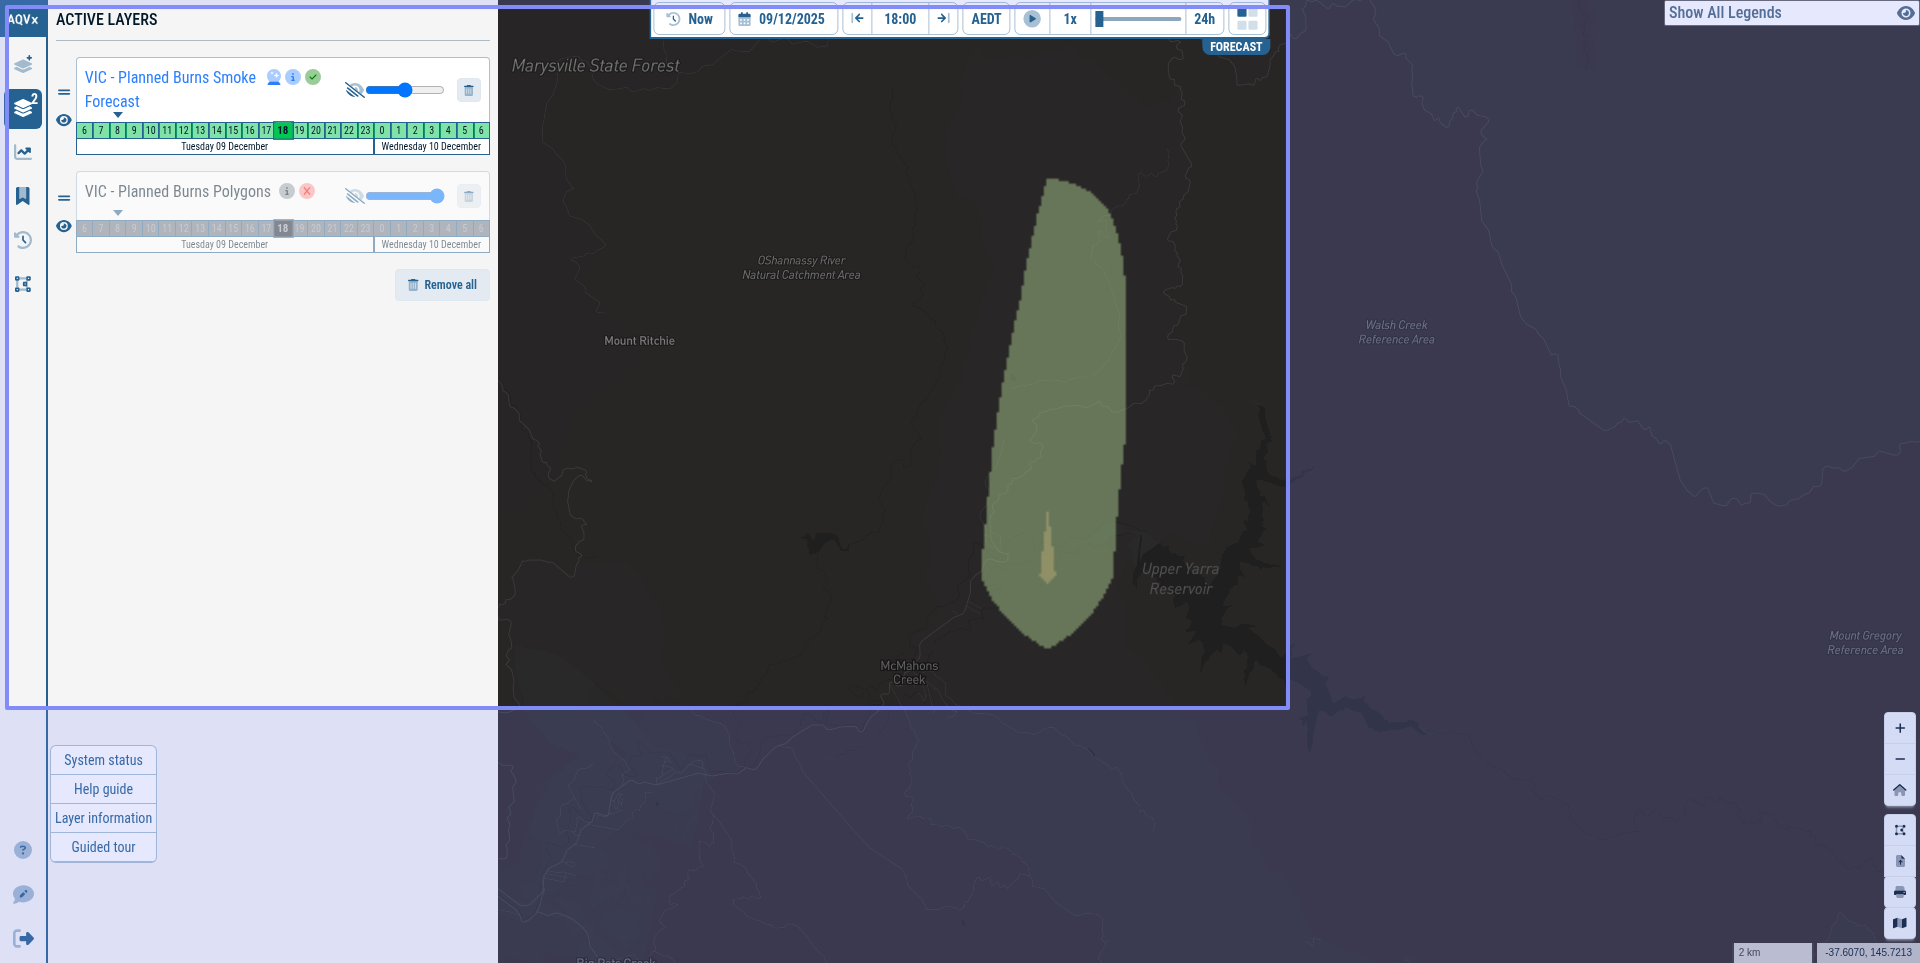
Task: Click the Now time button
Action: 690,19
